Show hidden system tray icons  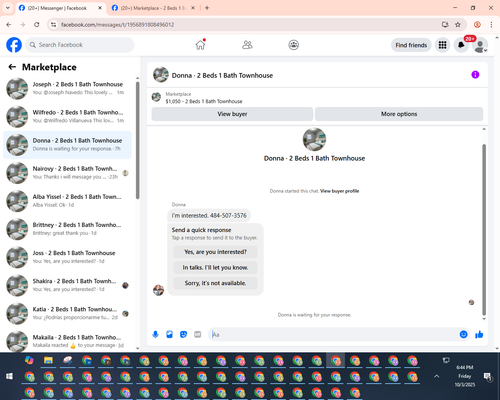click(x=436, y=376)
